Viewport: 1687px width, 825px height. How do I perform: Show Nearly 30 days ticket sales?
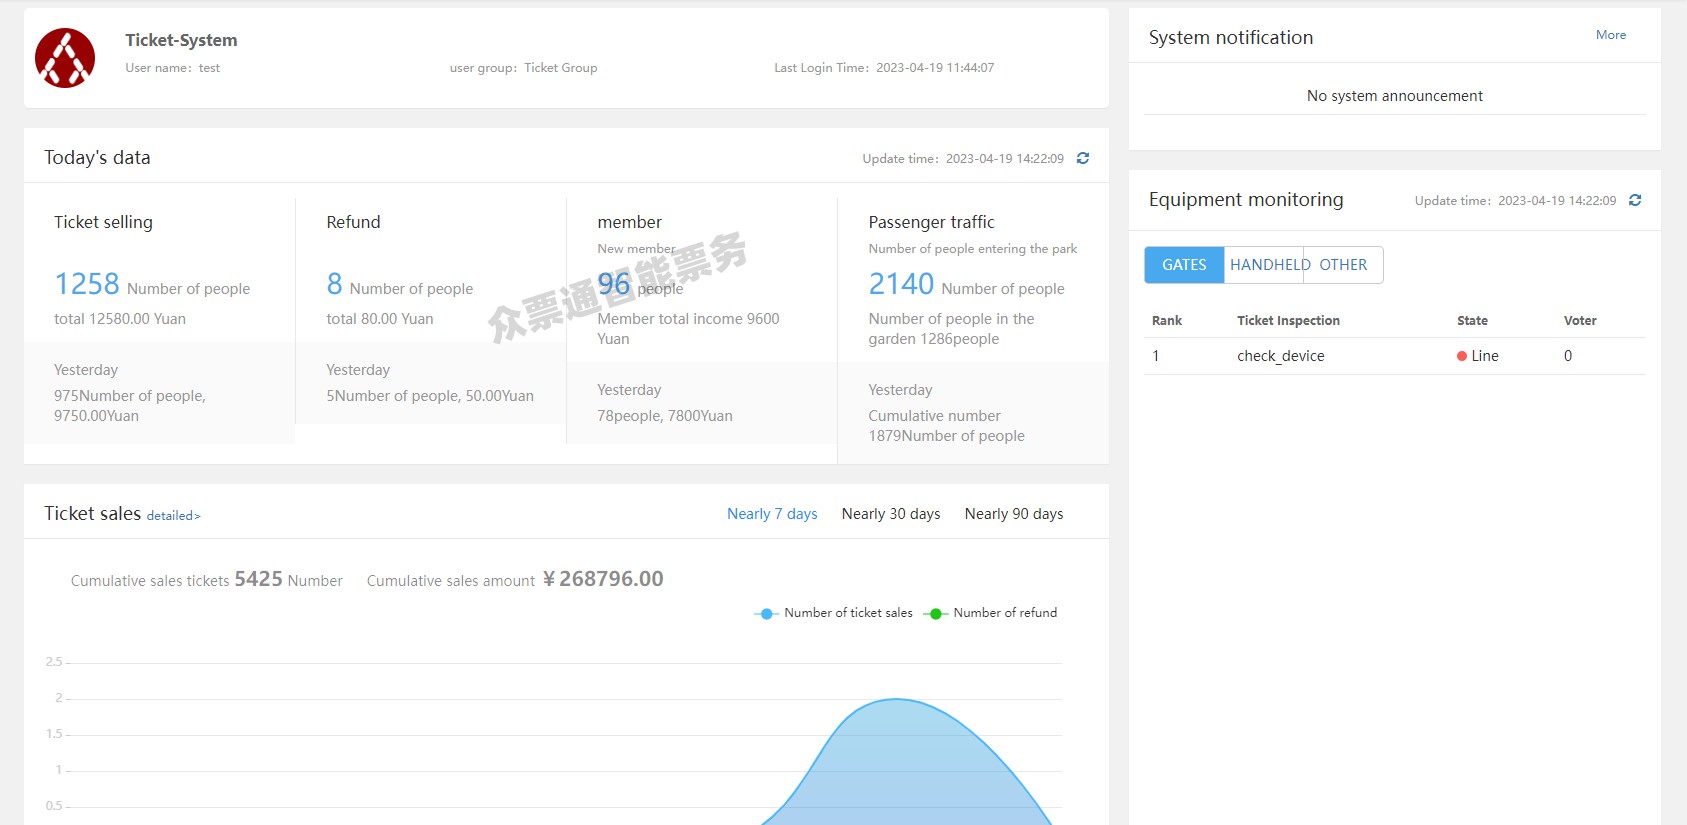(891, 514)
